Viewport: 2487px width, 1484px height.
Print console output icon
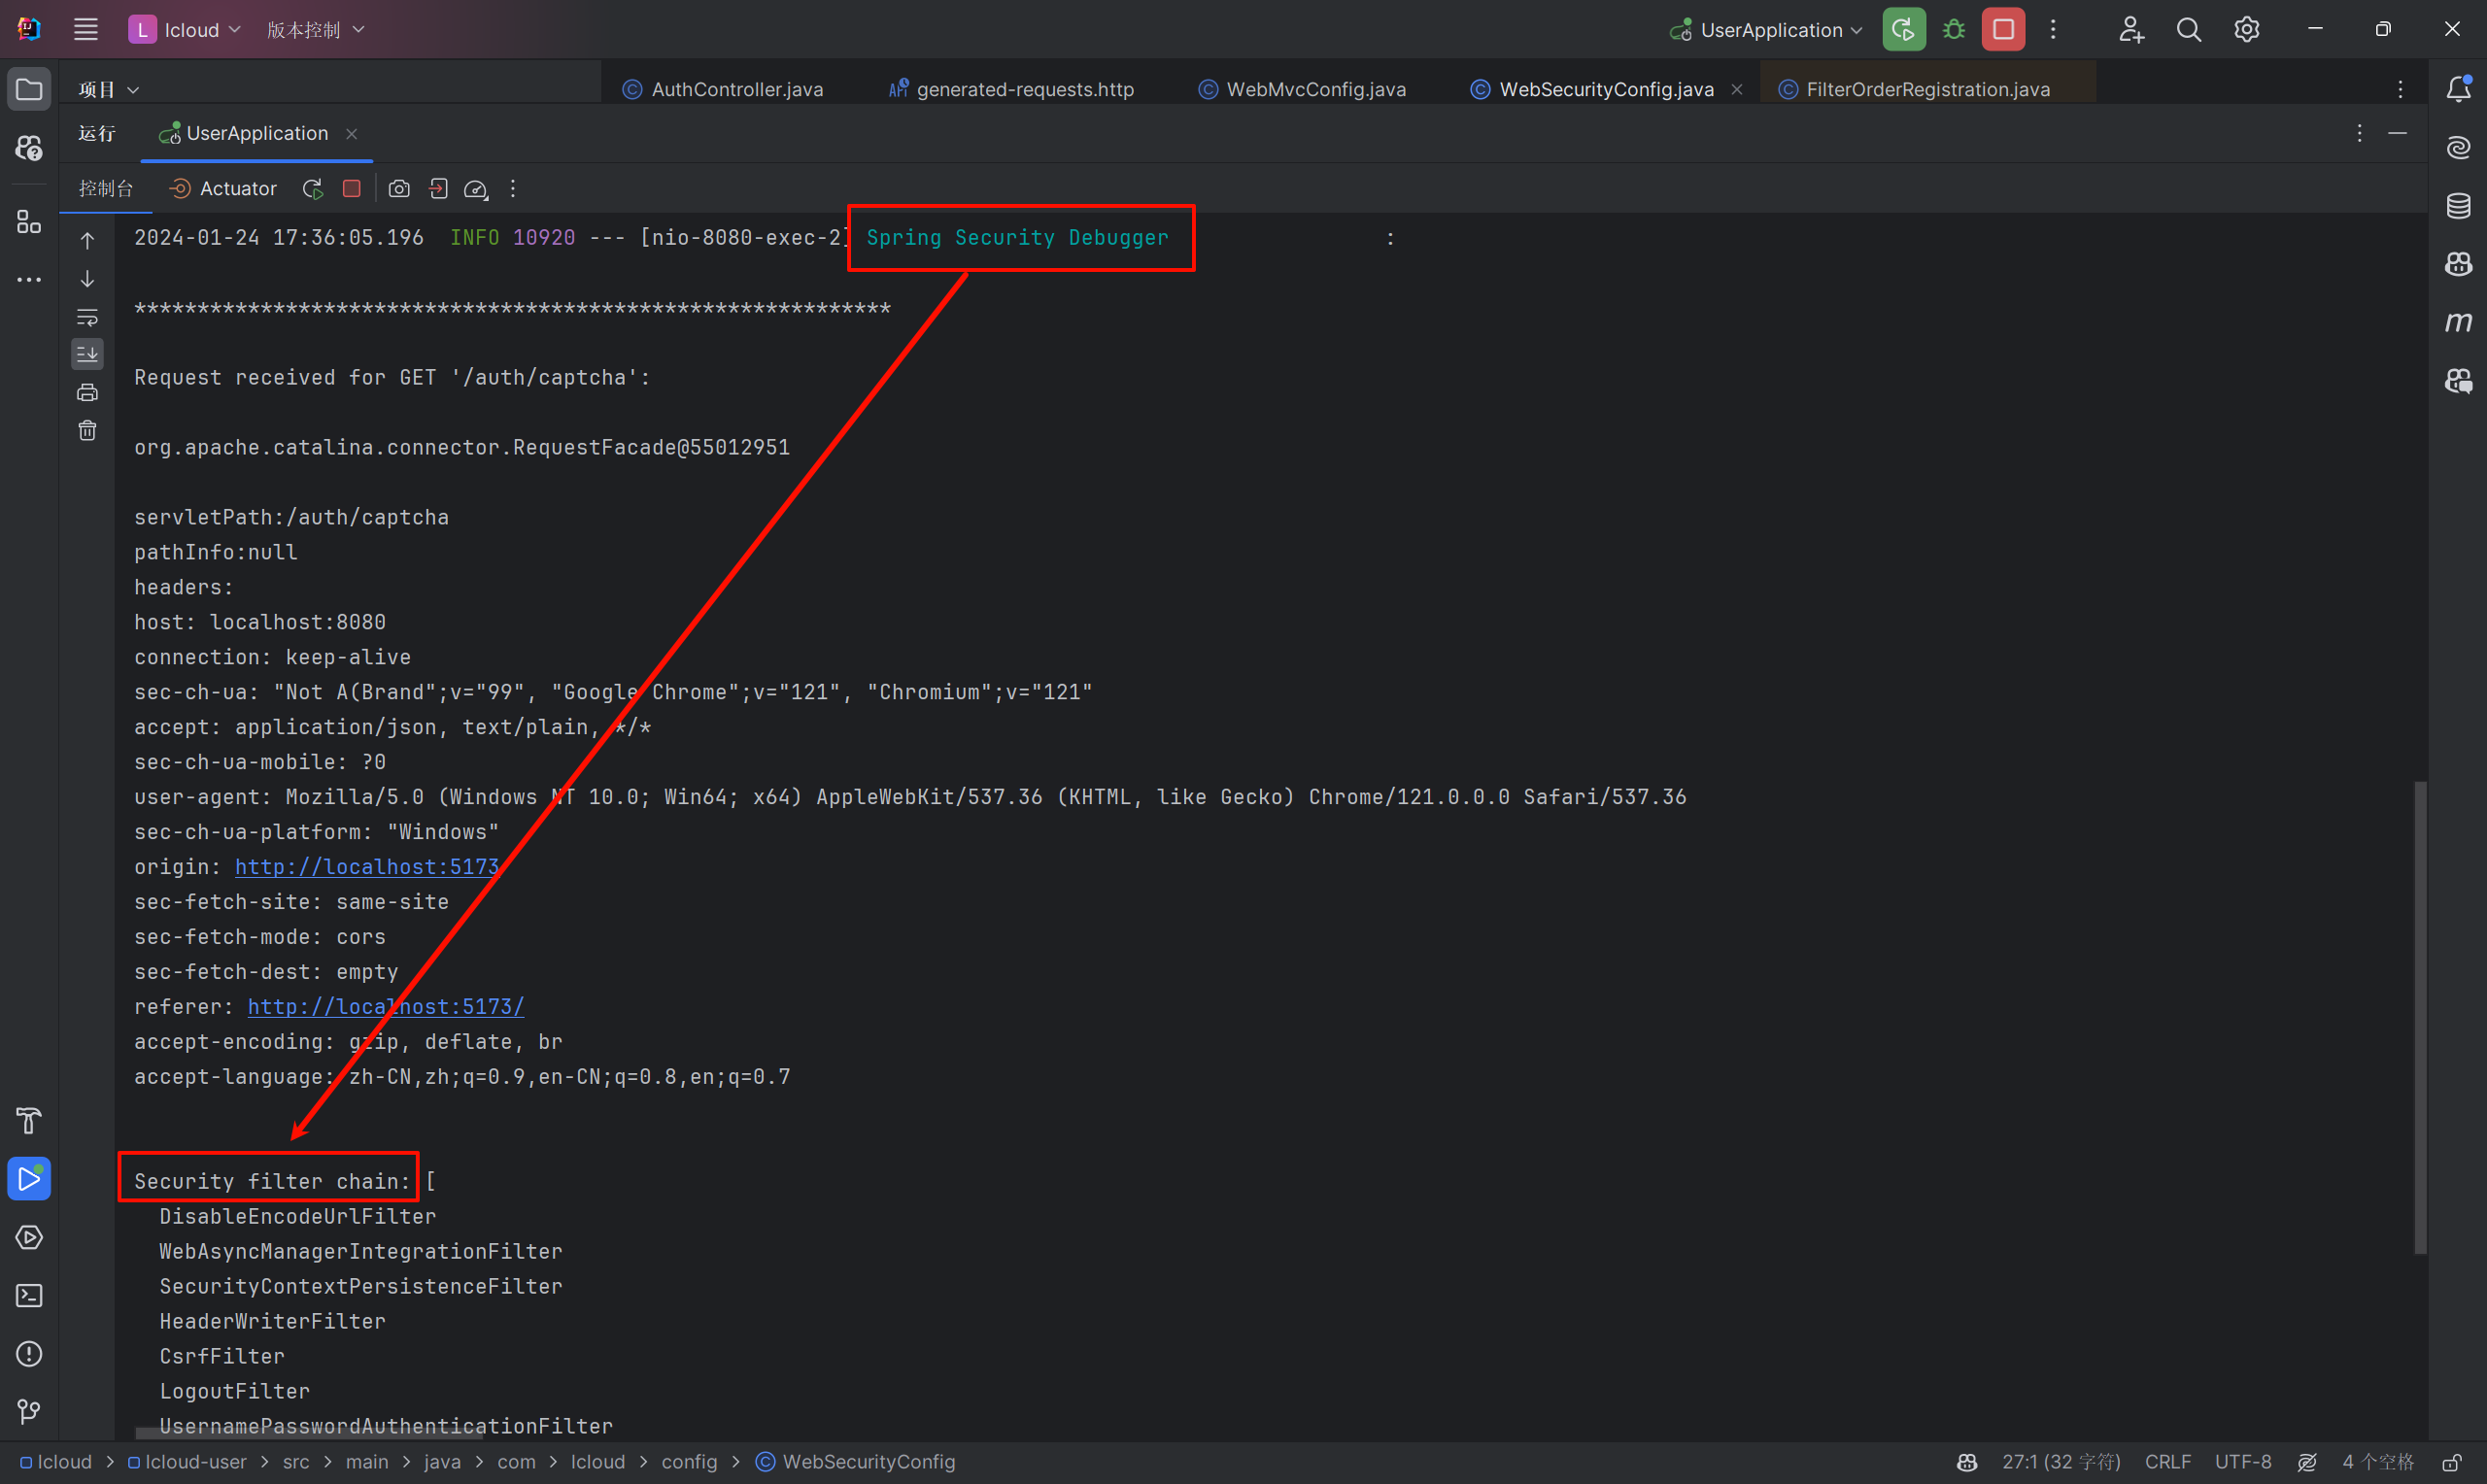click(x=87, y=392)
